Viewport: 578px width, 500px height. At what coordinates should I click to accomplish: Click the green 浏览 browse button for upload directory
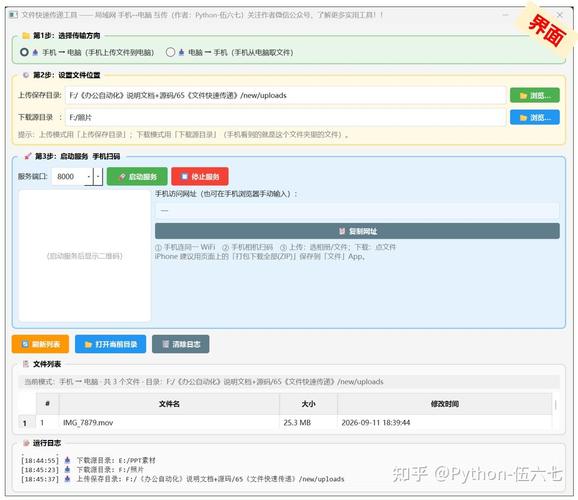(x=535, y=96)
